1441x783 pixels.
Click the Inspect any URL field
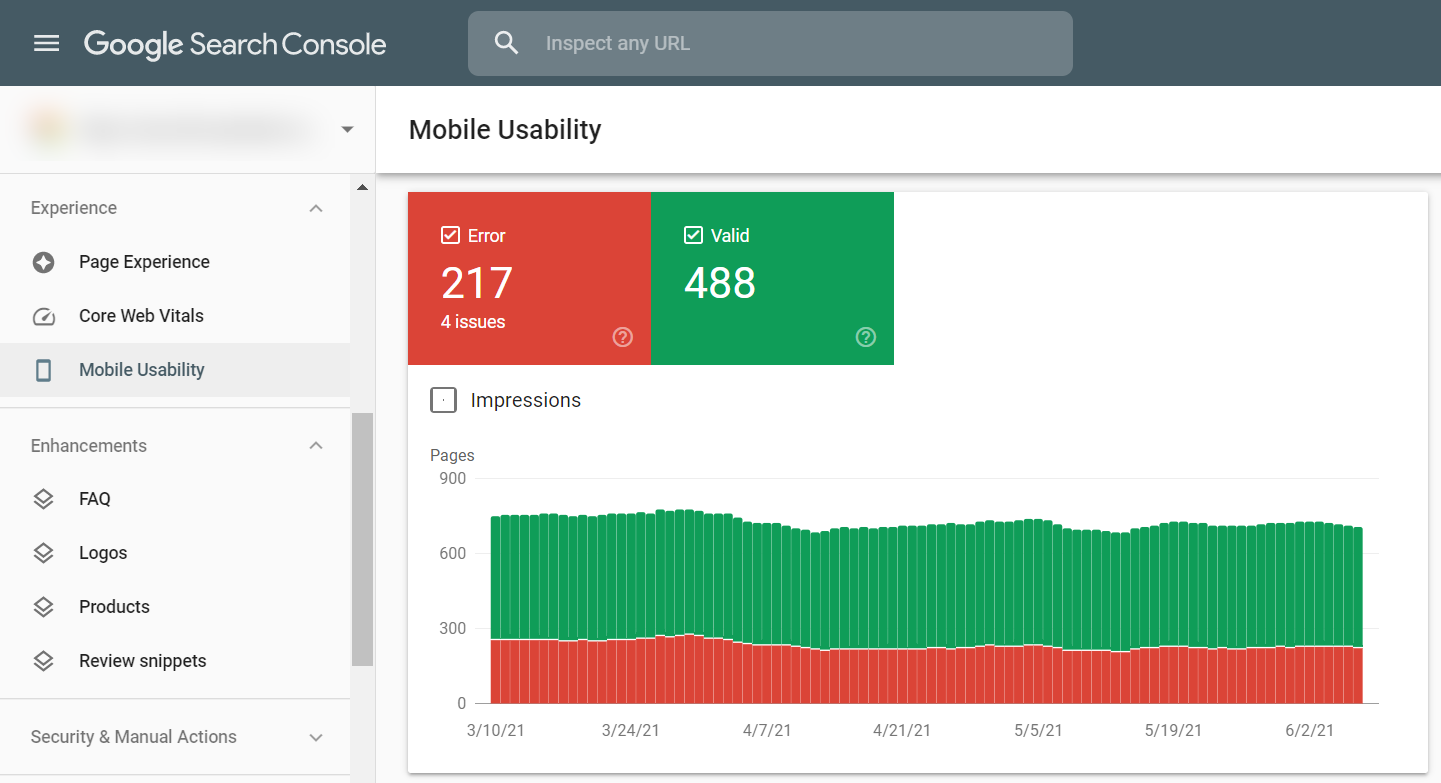click(x=770, y=43)
